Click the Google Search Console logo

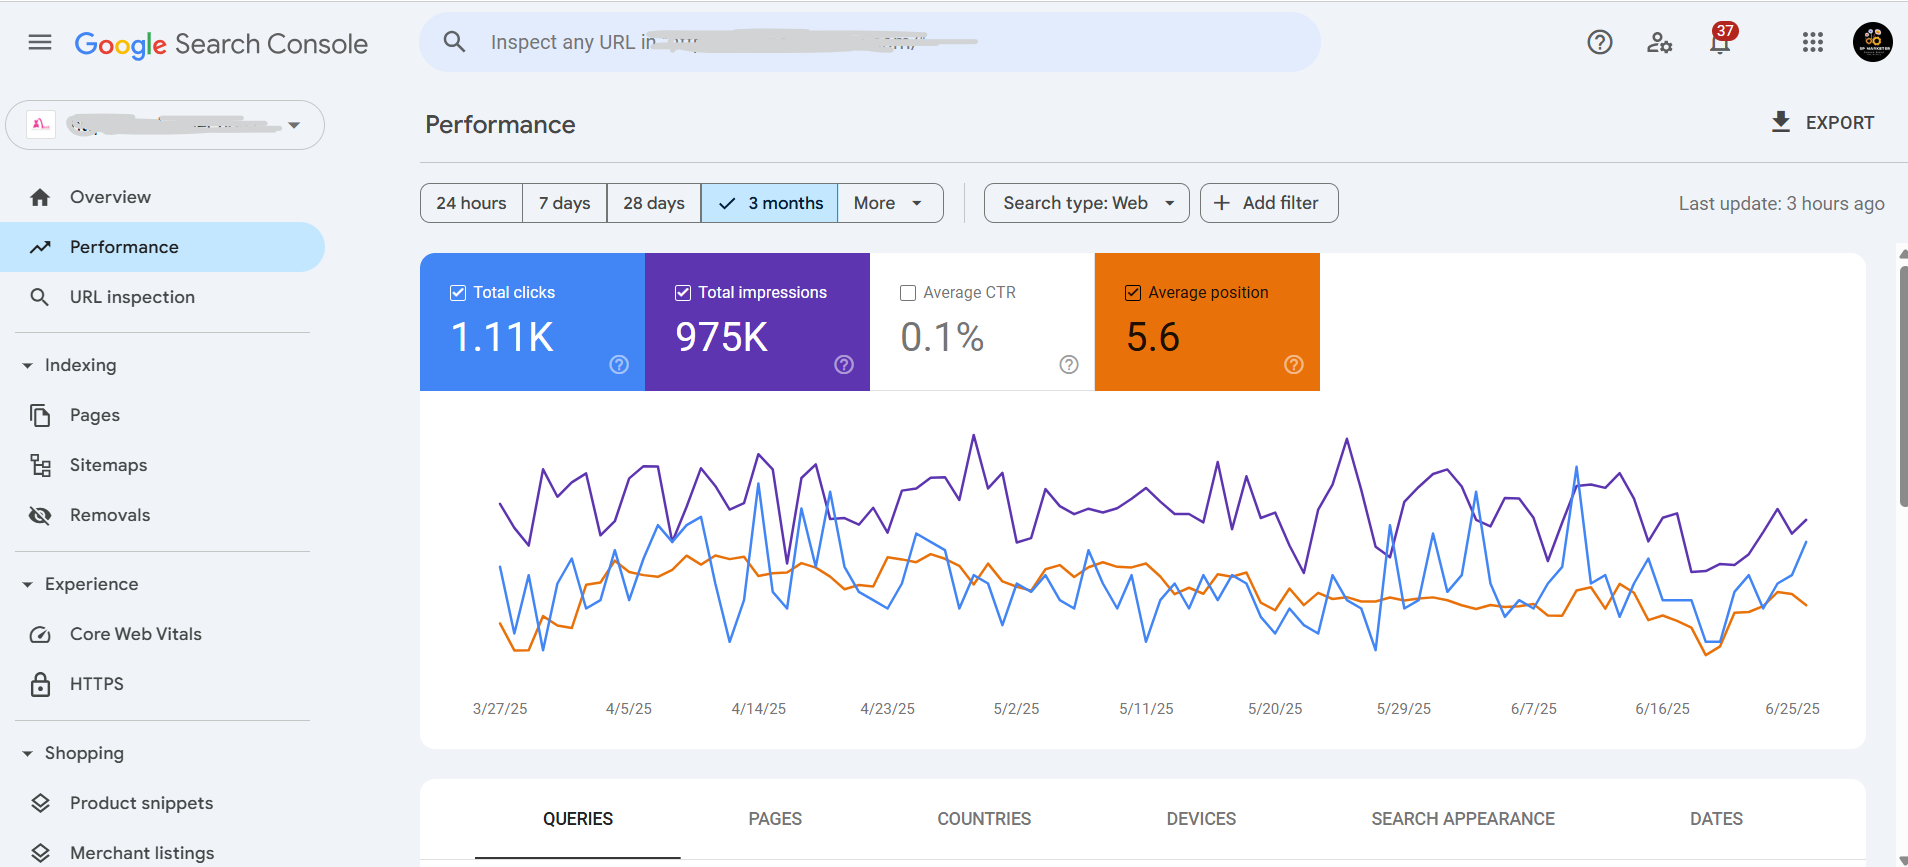point(221,44)
